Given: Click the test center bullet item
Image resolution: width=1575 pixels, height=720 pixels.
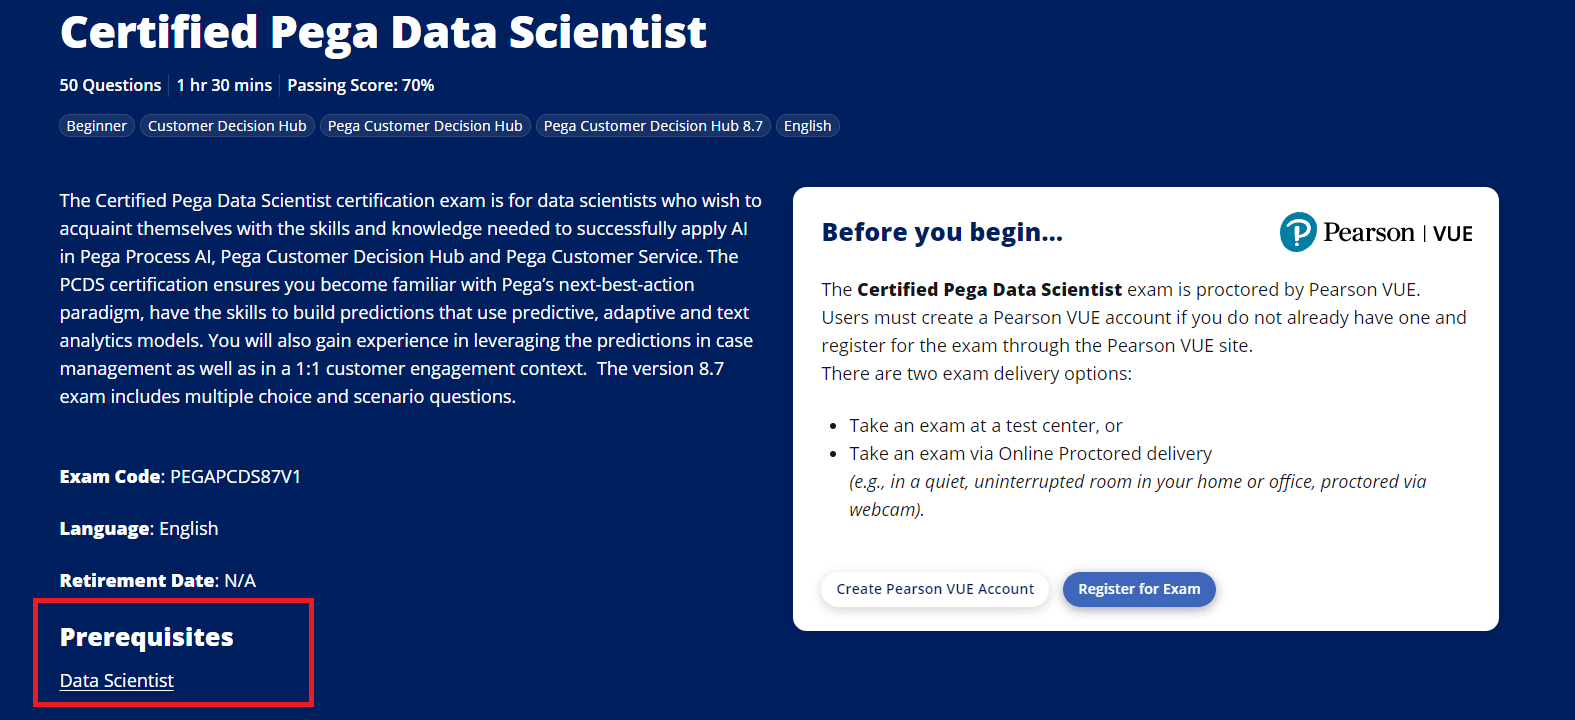Looking at the screenshot, I should (985, 426).
